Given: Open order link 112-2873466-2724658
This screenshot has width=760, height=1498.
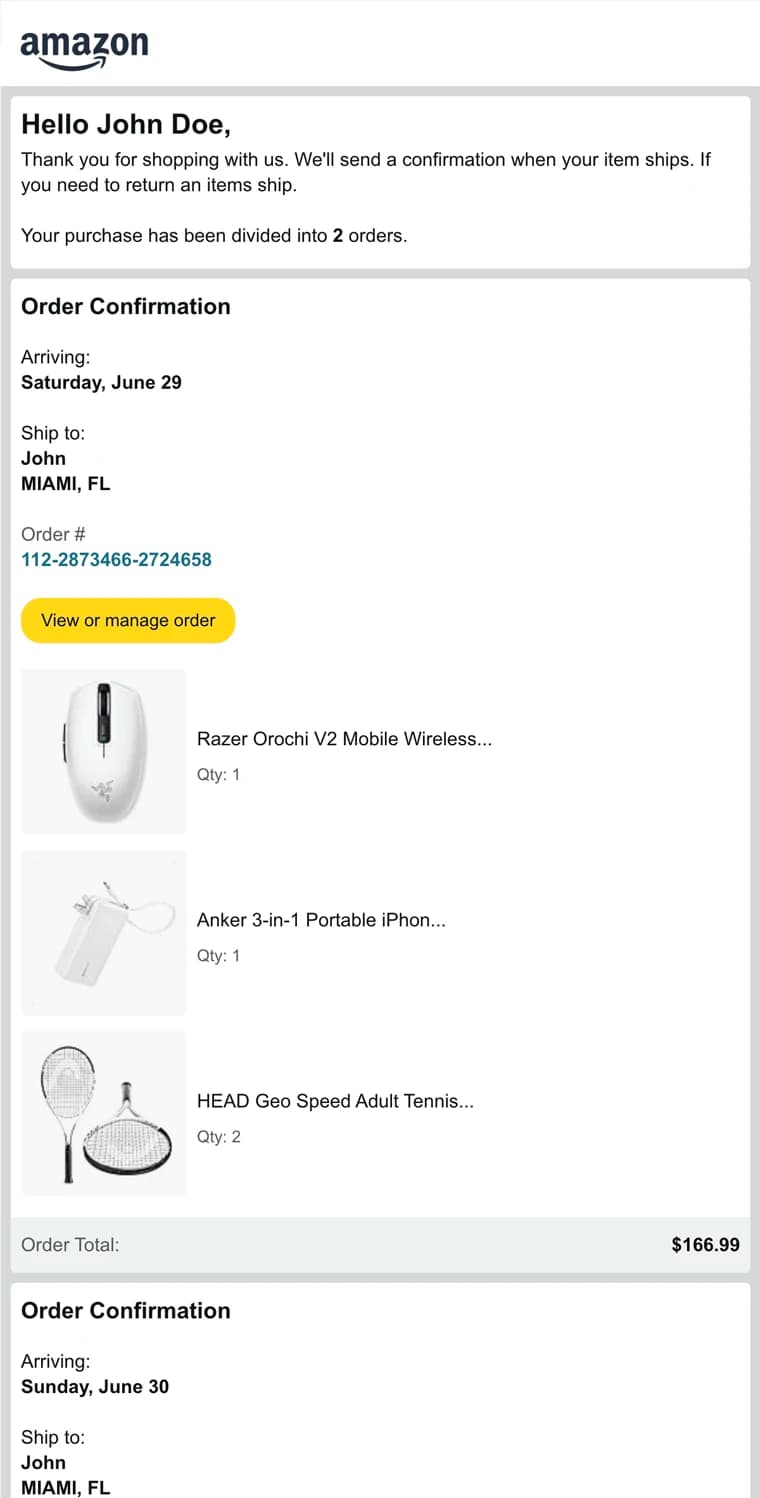Looking at the screenshot, I should (x=116, y=559).
